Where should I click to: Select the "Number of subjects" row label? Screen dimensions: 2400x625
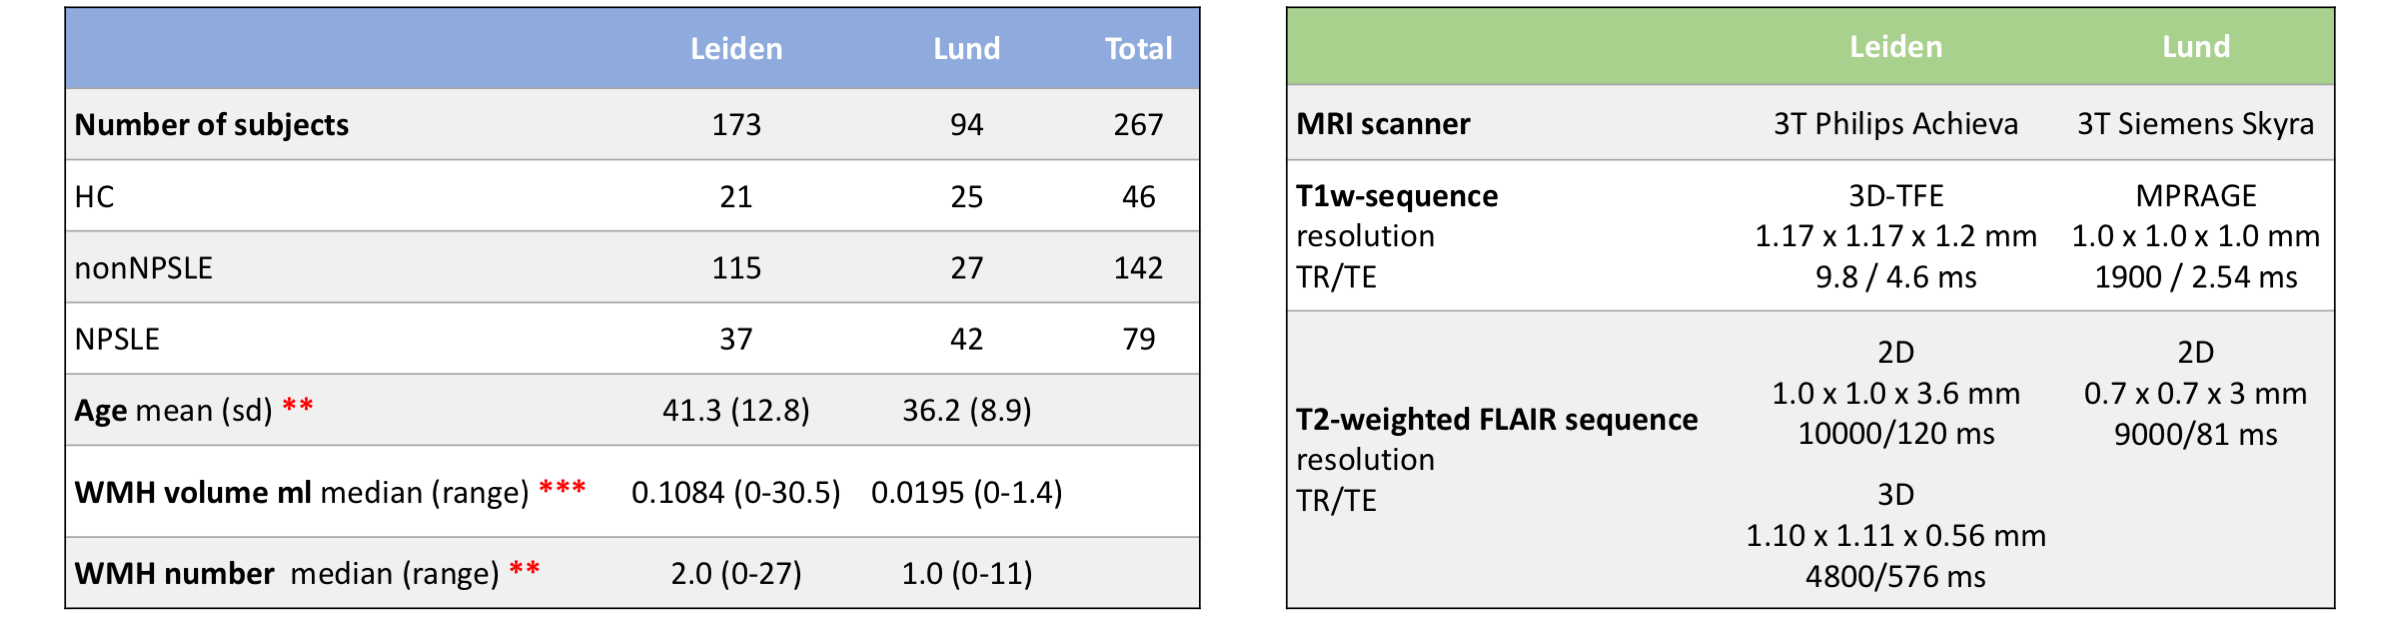212,125
